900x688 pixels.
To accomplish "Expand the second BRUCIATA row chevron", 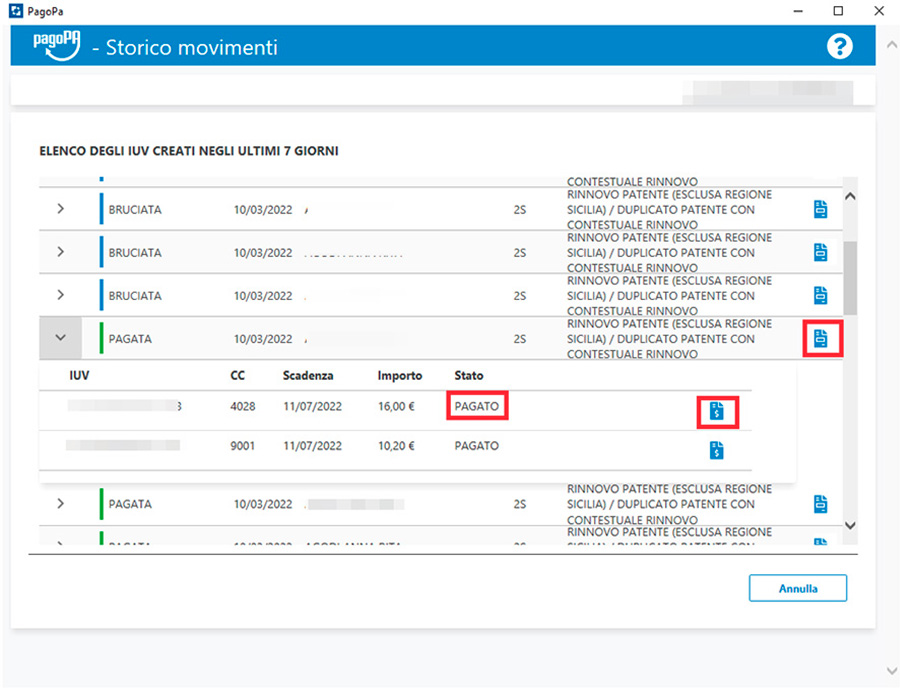I will tap(60, 252).
